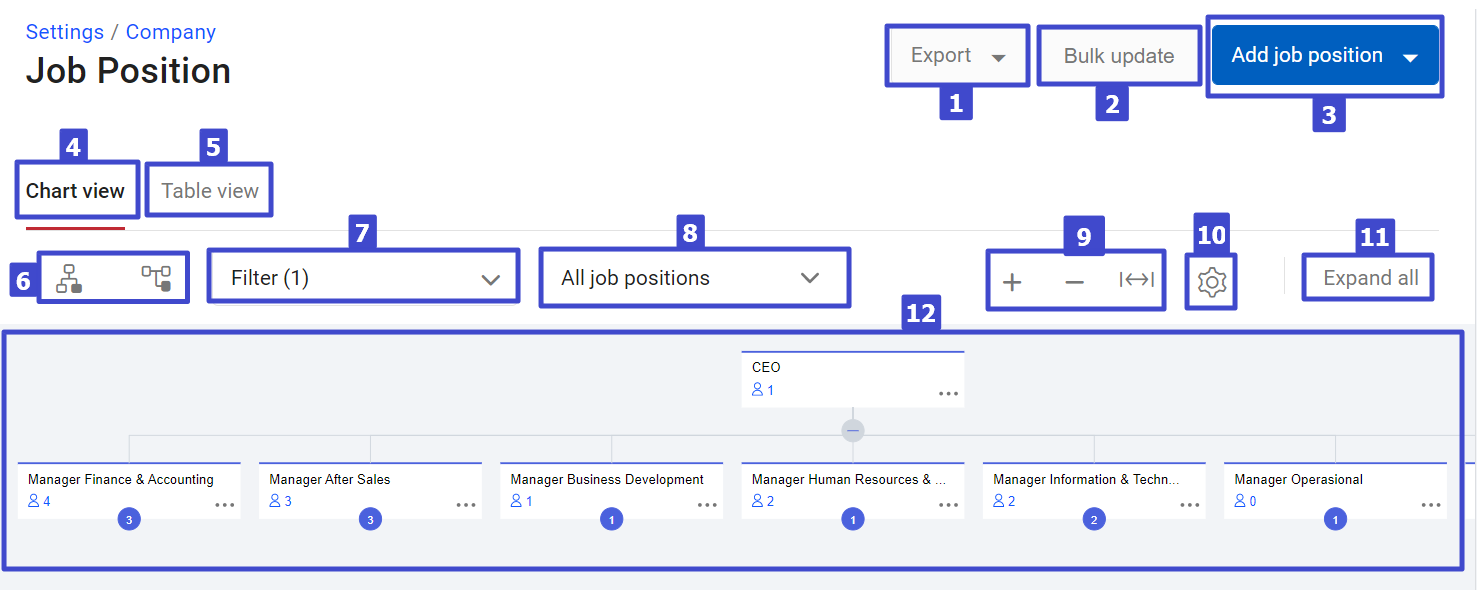Open the Export dropdown
Screen dimensions: 1477x590
coord(957,56)
